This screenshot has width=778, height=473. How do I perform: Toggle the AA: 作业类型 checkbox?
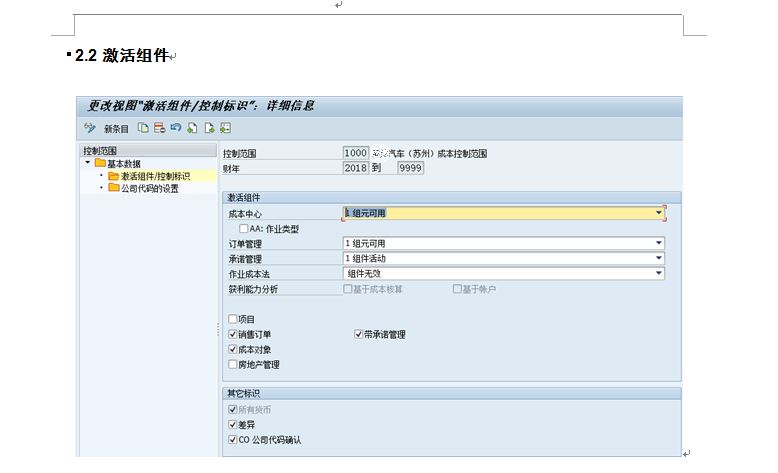[x=244, y=228]
